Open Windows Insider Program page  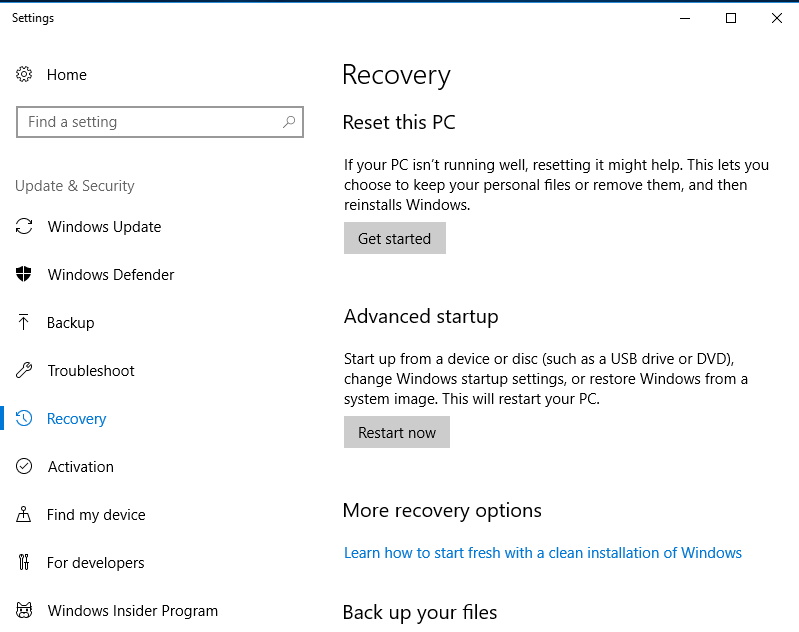pos(133,611)
